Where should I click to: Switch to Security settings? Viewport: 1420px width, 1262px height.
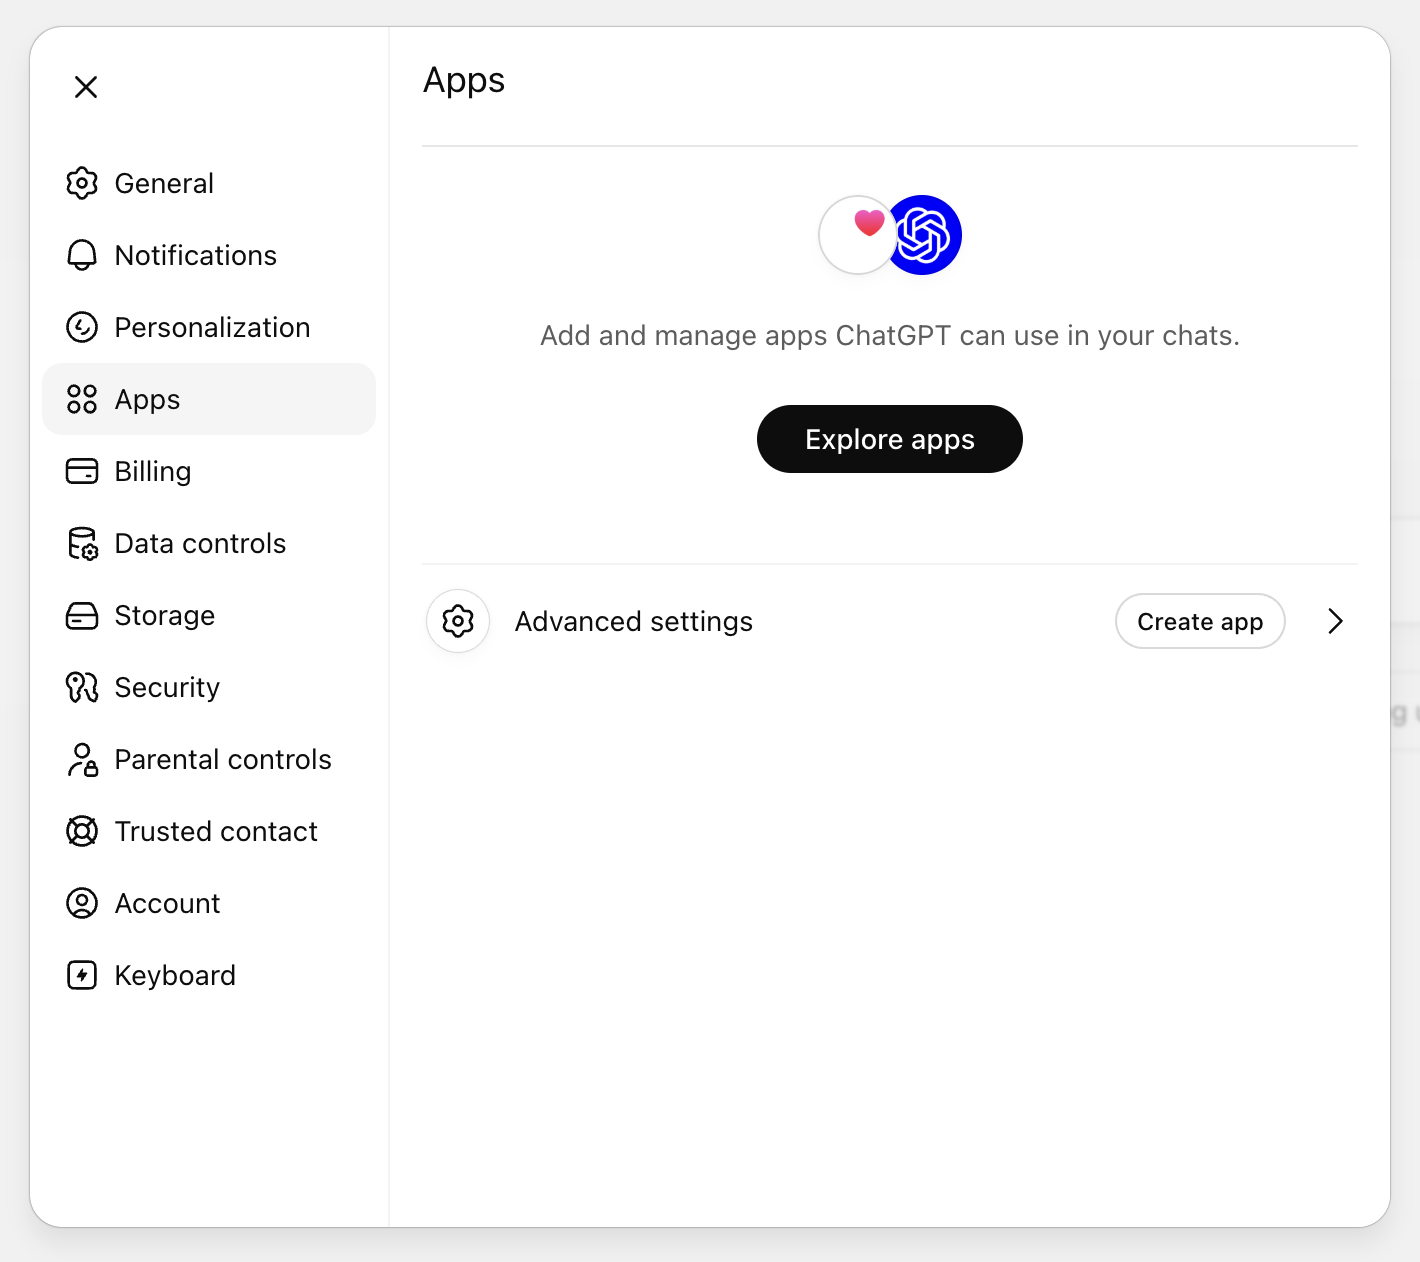209,687
